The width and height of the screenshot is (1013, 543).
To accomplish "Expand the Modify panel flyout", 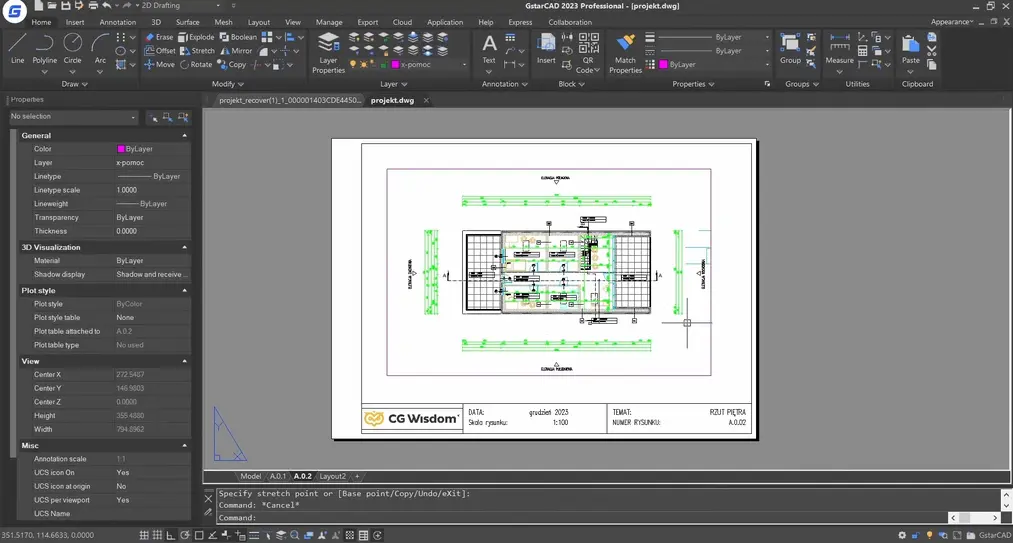I will coord(228,84).
